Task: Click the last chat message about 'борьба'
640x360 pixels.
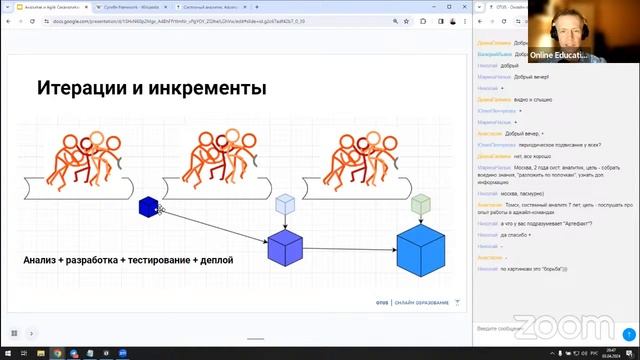Action: [533, 269]
